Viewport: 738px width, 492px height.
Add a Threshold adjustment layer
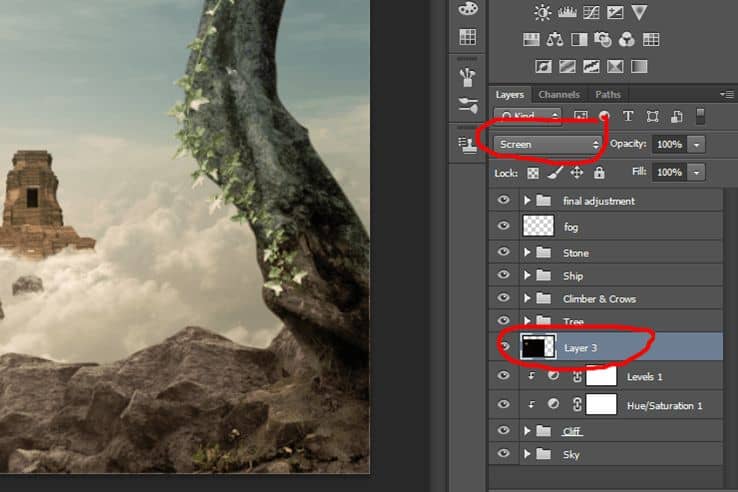pyautogui.click(x=591, y=66)
